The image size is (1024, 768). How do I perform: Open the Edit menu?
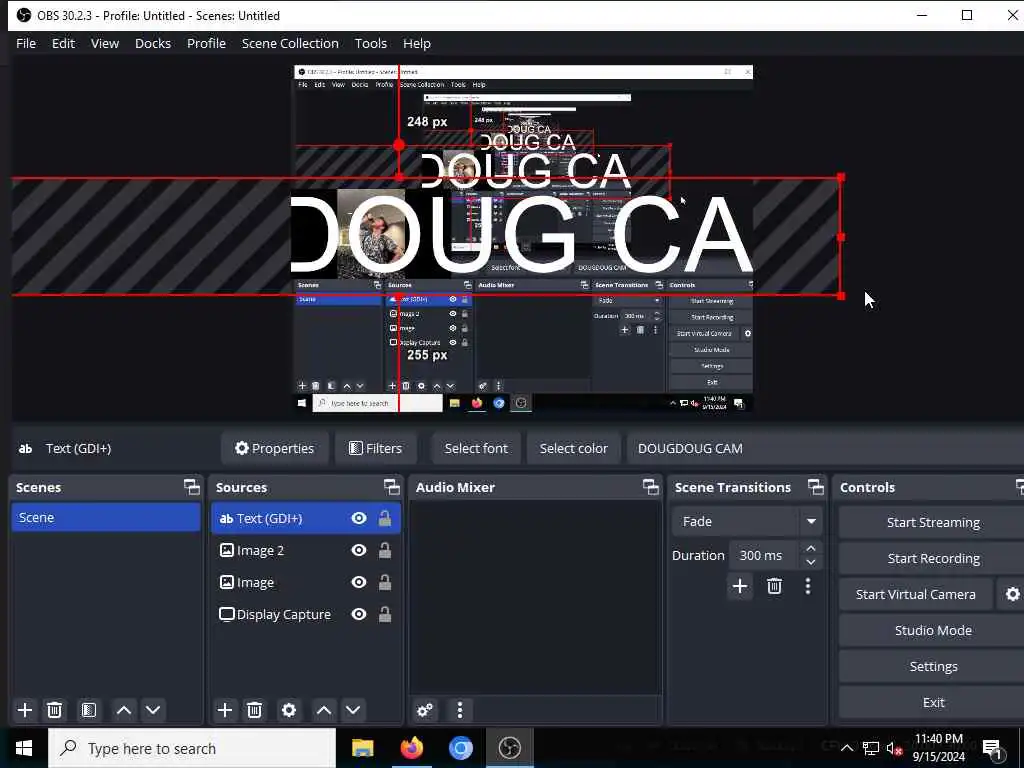tap(63, 43)
